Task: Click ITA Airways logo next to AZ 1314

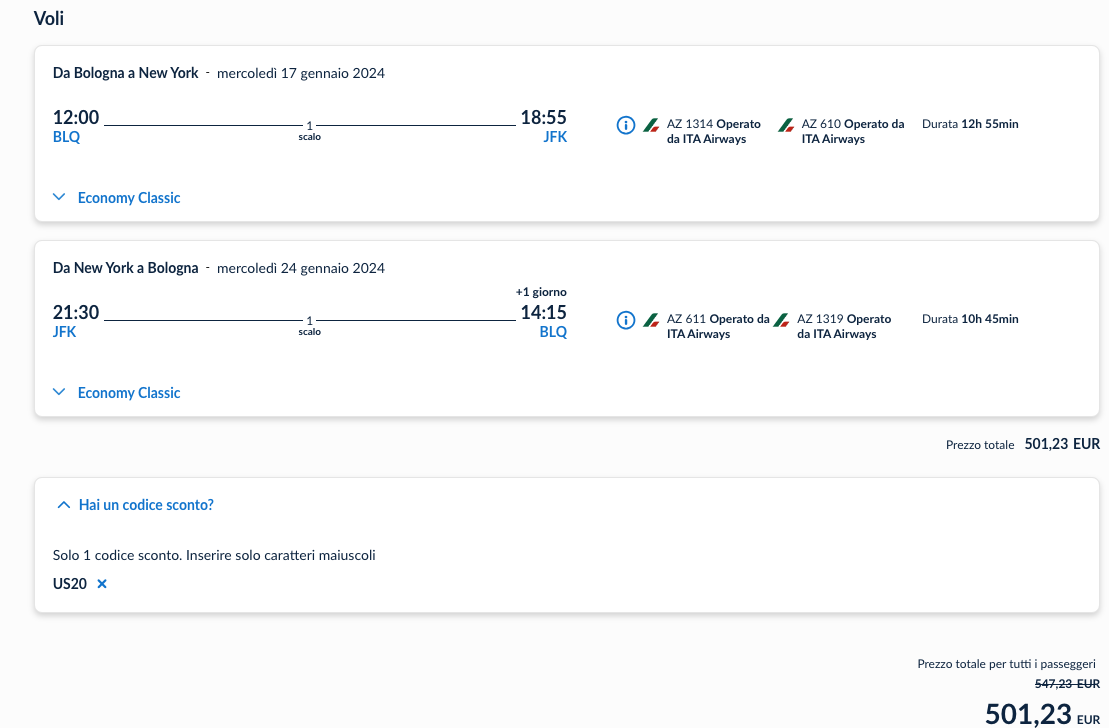Action: pyautogui.click(x=651, y=125)
